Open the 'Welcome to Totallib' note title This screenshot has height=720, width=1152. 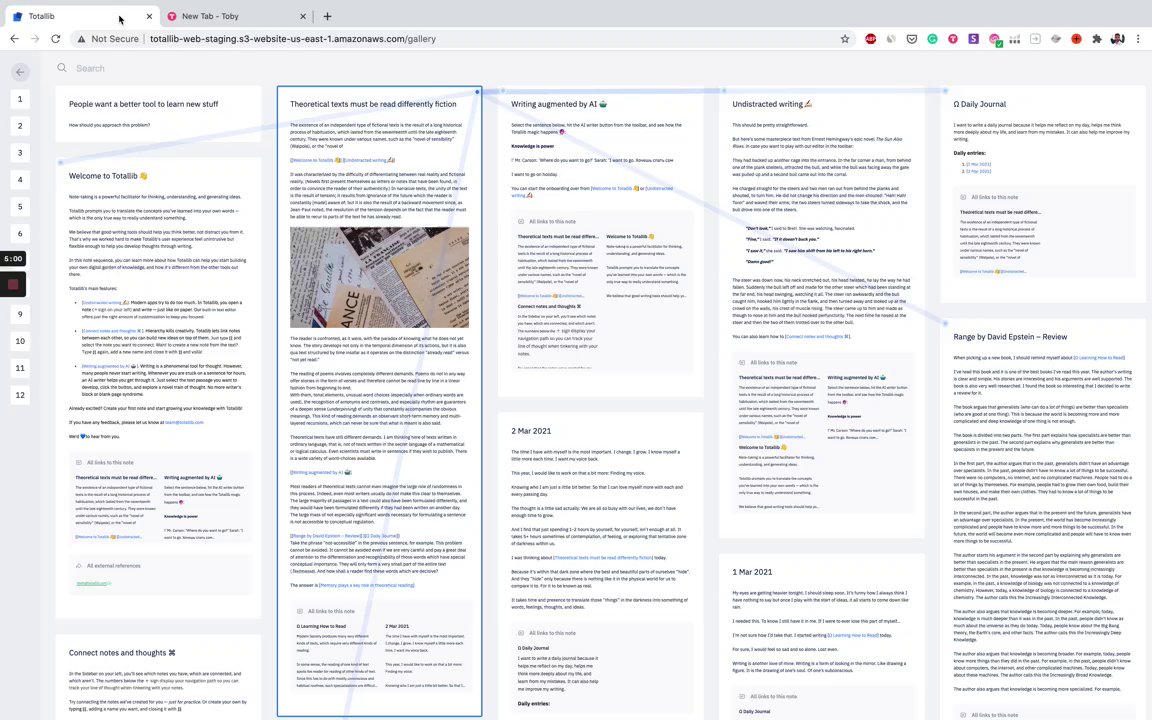pyautogui.click(x=108, y=176)
